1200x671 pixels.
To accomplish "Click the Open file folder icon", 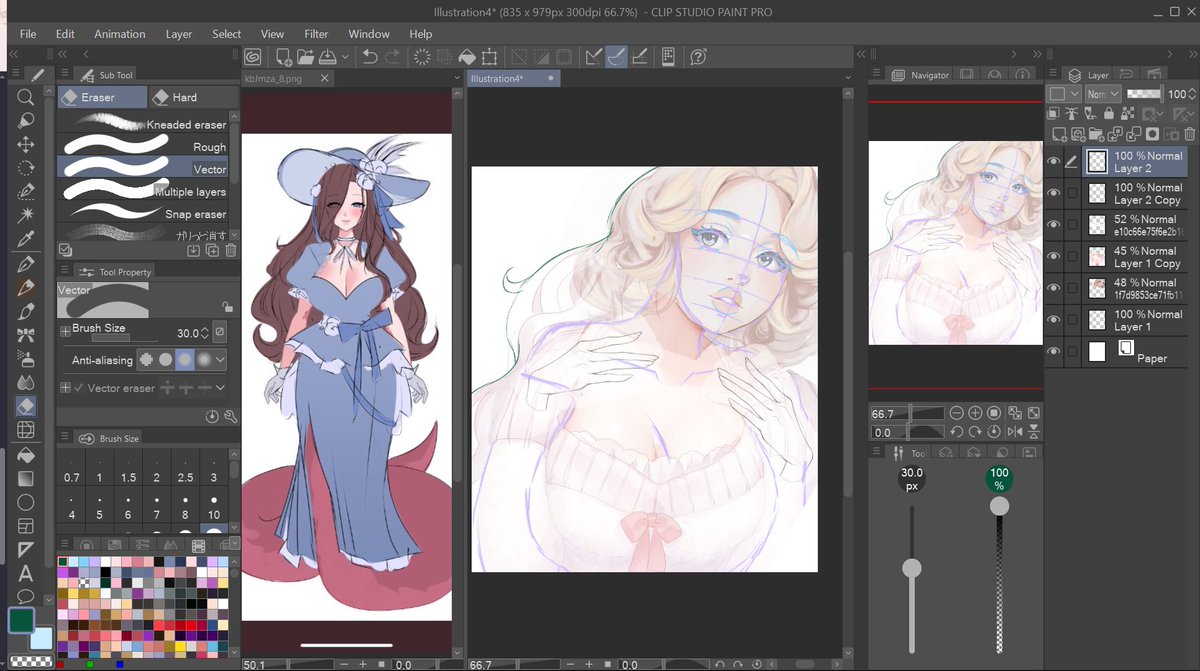I will pos(306,57).
